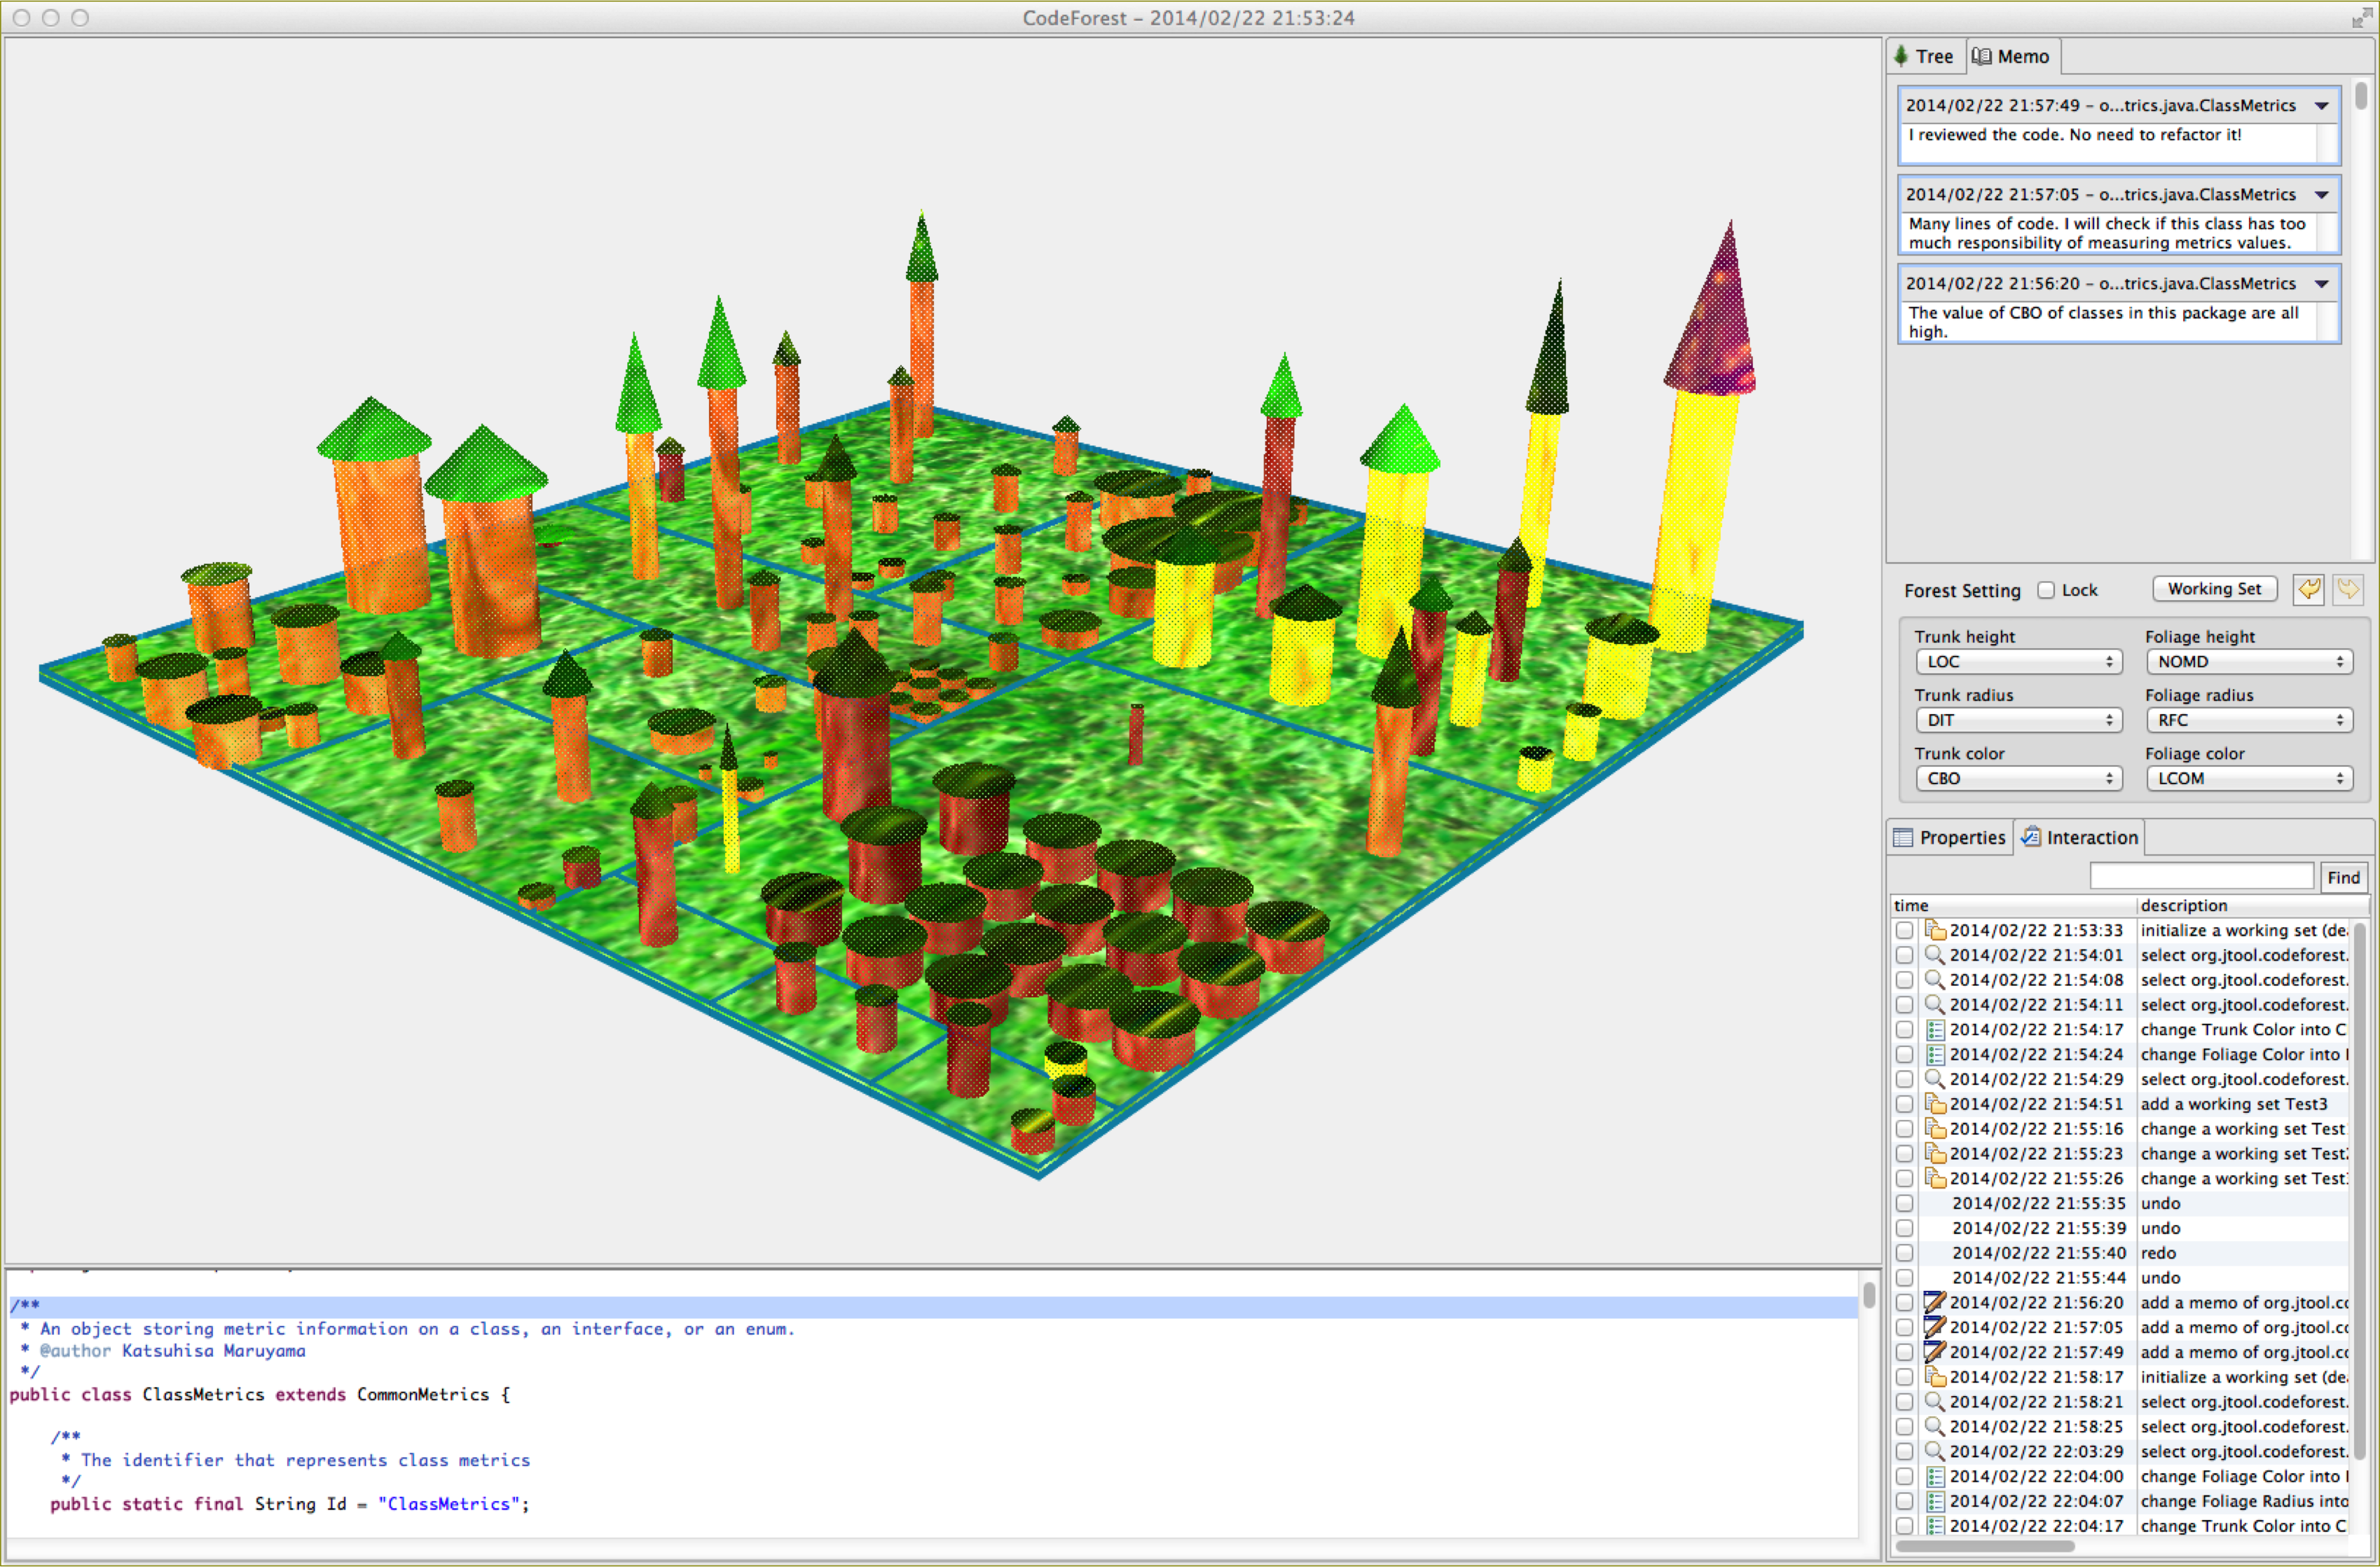This screenshot has height=1567, width=2380.
Task: Switch to the Tree tab
Action: tap(1924, 57)
